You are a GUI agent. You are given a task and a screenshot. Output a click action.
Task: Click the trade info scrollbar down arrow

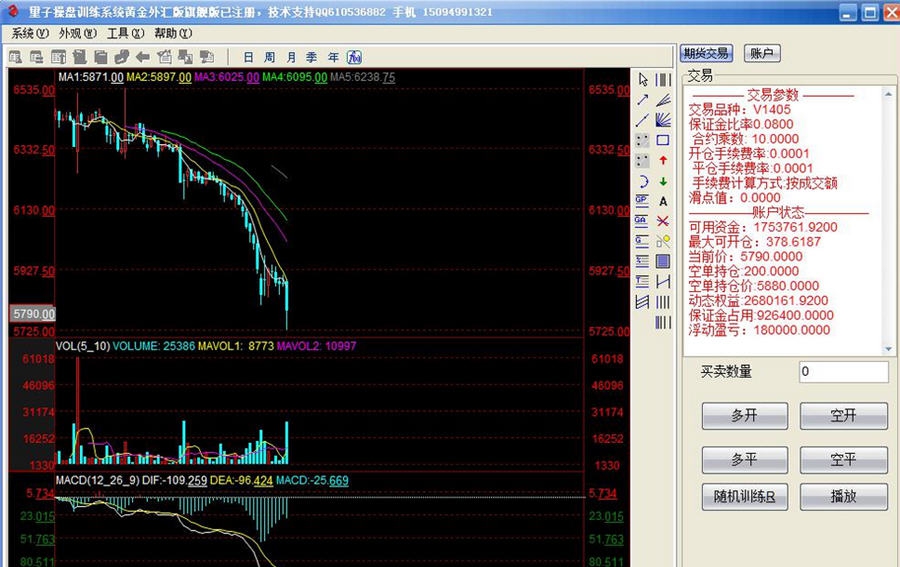point(889,348)
